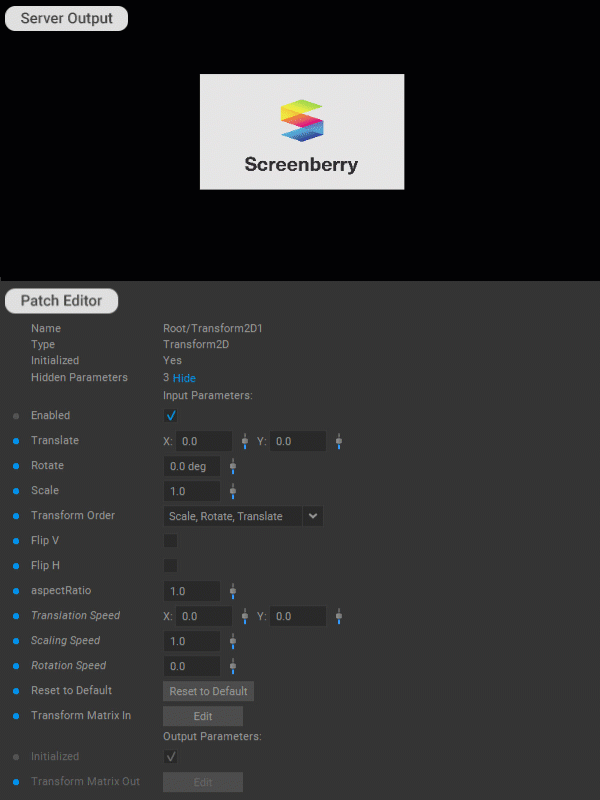The image size is (600, 800).
Task: Click the Translation Speed X slider handle
Action: [x=245, y=616]
